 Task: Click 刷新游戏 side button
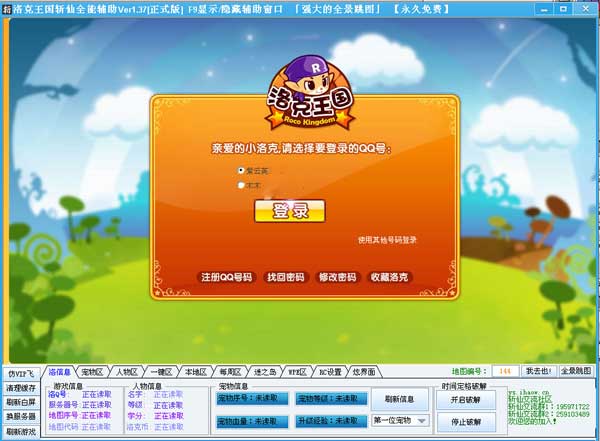pyautogui.click(x=21, y=431)
